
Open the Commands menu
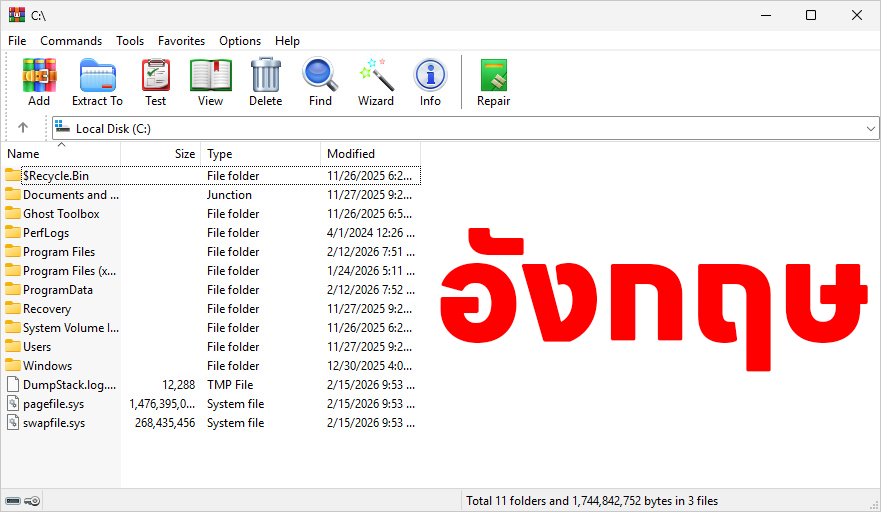pyautogui.click(x=71, y=41)
